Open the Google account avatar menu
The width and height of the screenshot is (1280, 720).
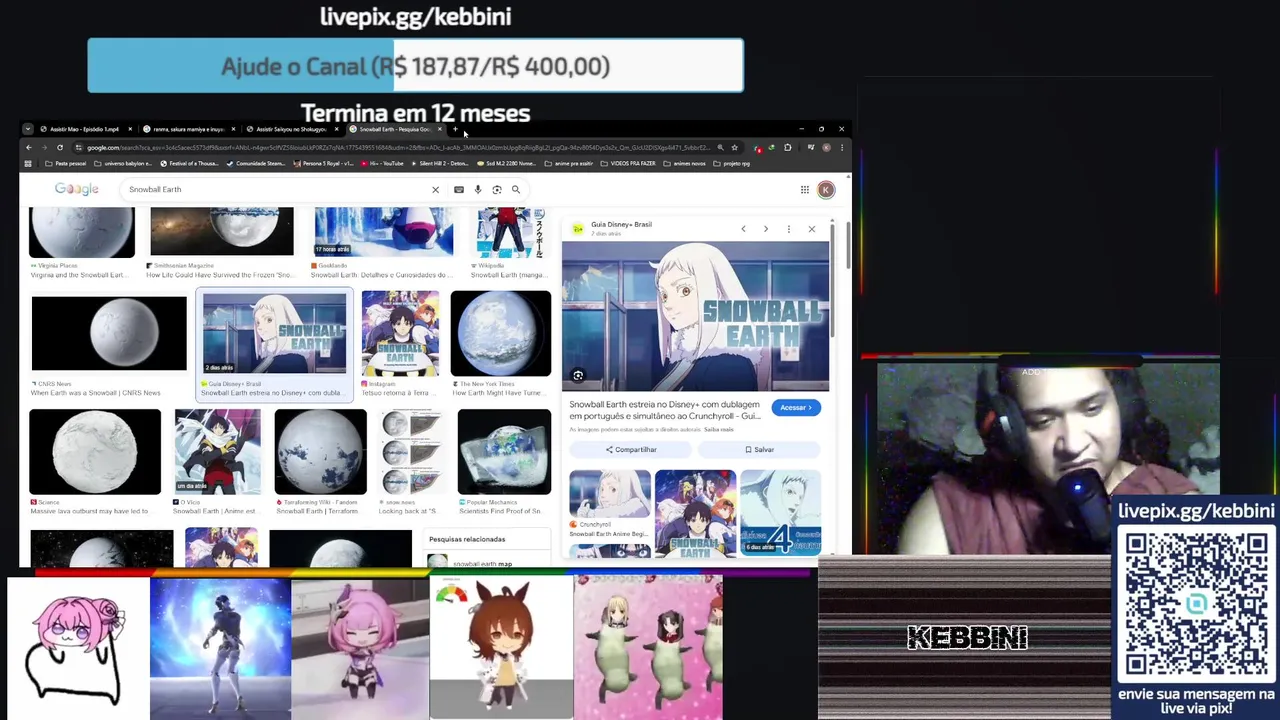[x=826, y=189]
